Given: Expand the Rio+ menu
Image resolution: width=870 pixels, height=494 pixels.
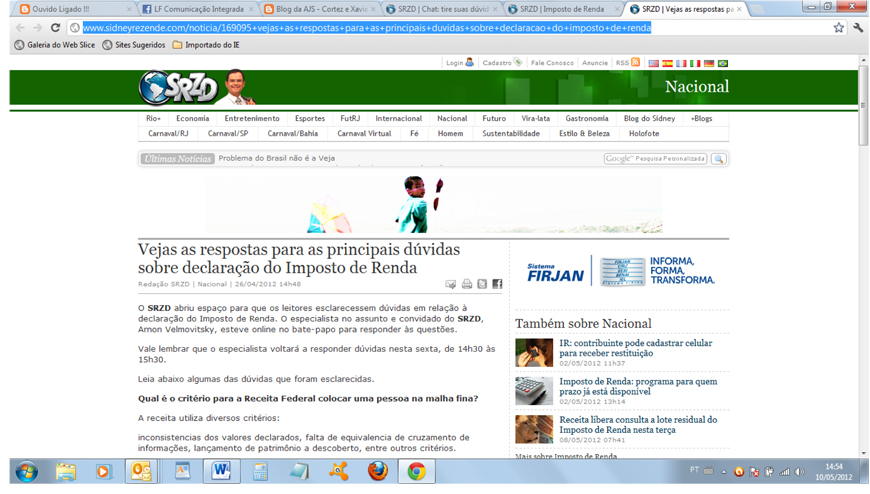Looking at the screenshot, I should pyautogui.click(x=153, y=118).
